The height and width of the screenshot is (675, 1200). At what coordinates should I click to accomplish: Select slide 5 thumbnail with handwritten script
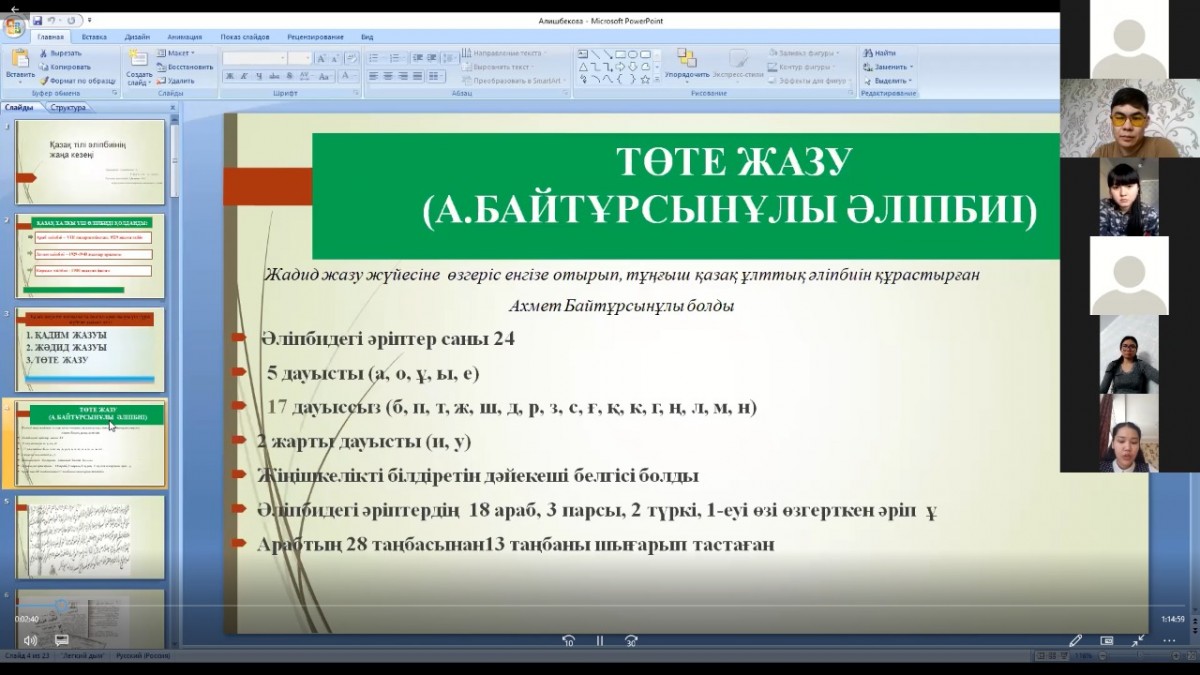(90, 537)
